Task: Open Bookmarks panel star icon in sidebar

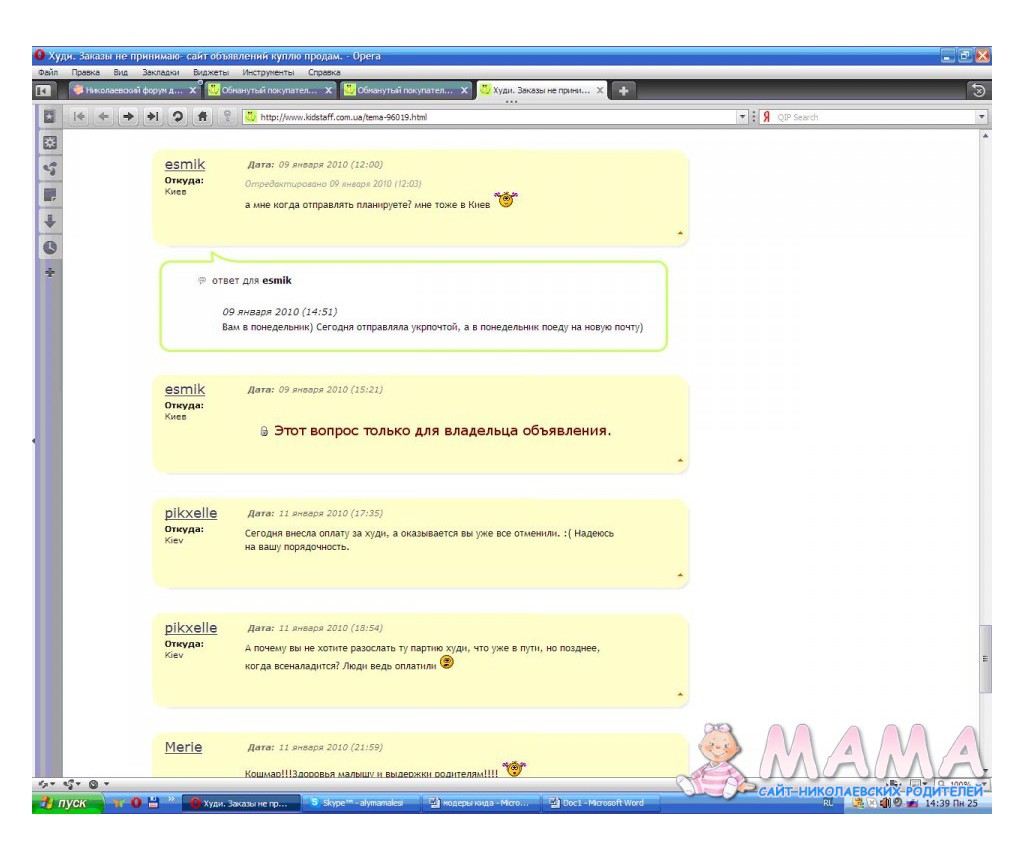Action: (x=49, y=117)
